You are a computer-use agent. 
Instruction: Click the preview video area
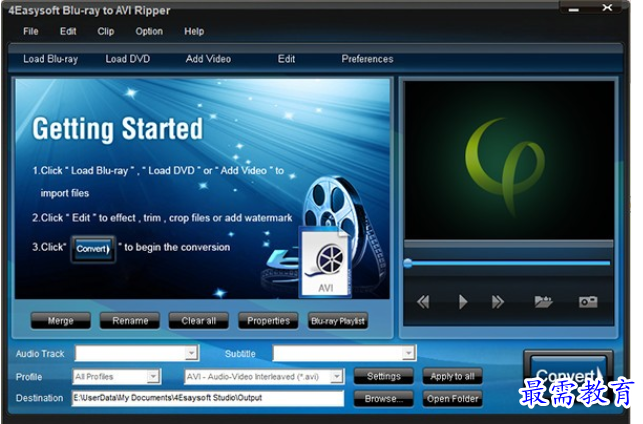508,160
